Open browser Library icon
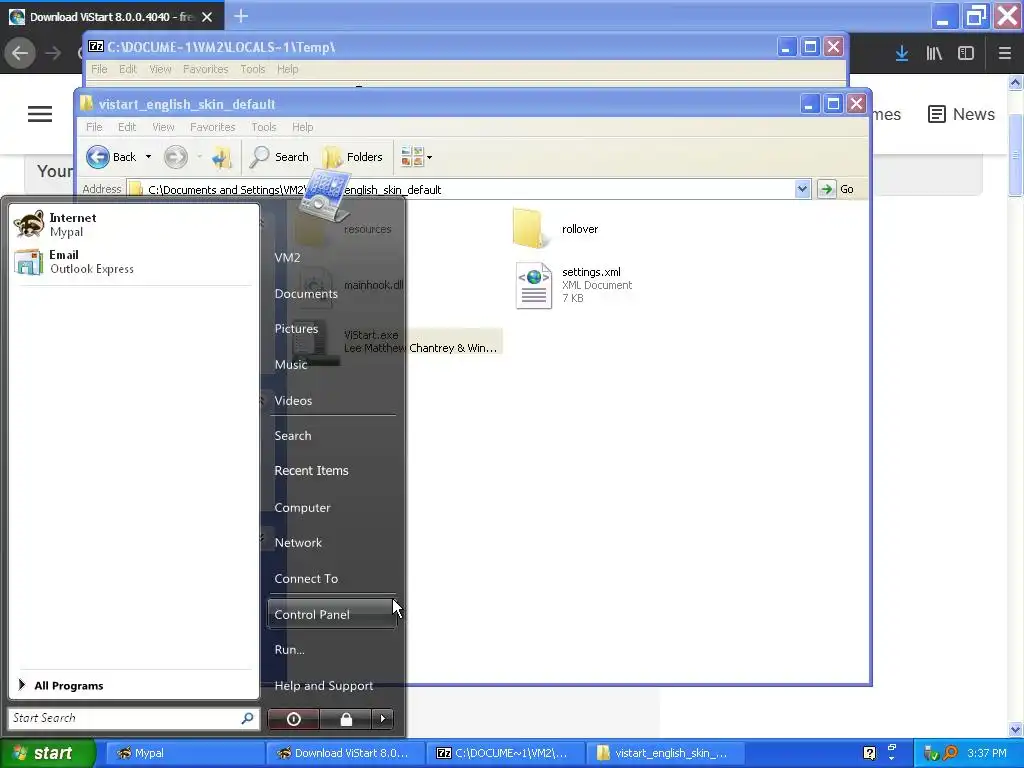Image resolution: width=1024 pixels, height=768 pixels. coord(934,53)
